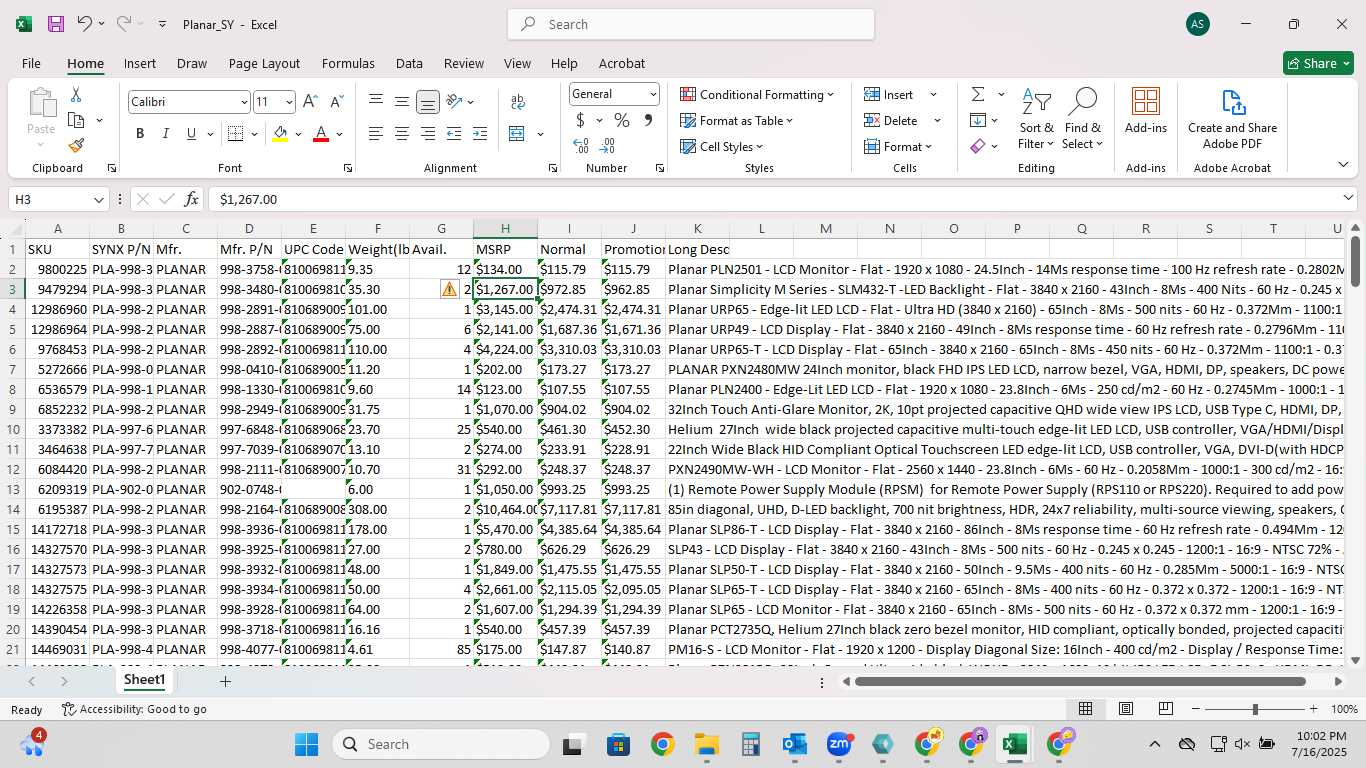Click the Insert cells button

click(889, 94)
